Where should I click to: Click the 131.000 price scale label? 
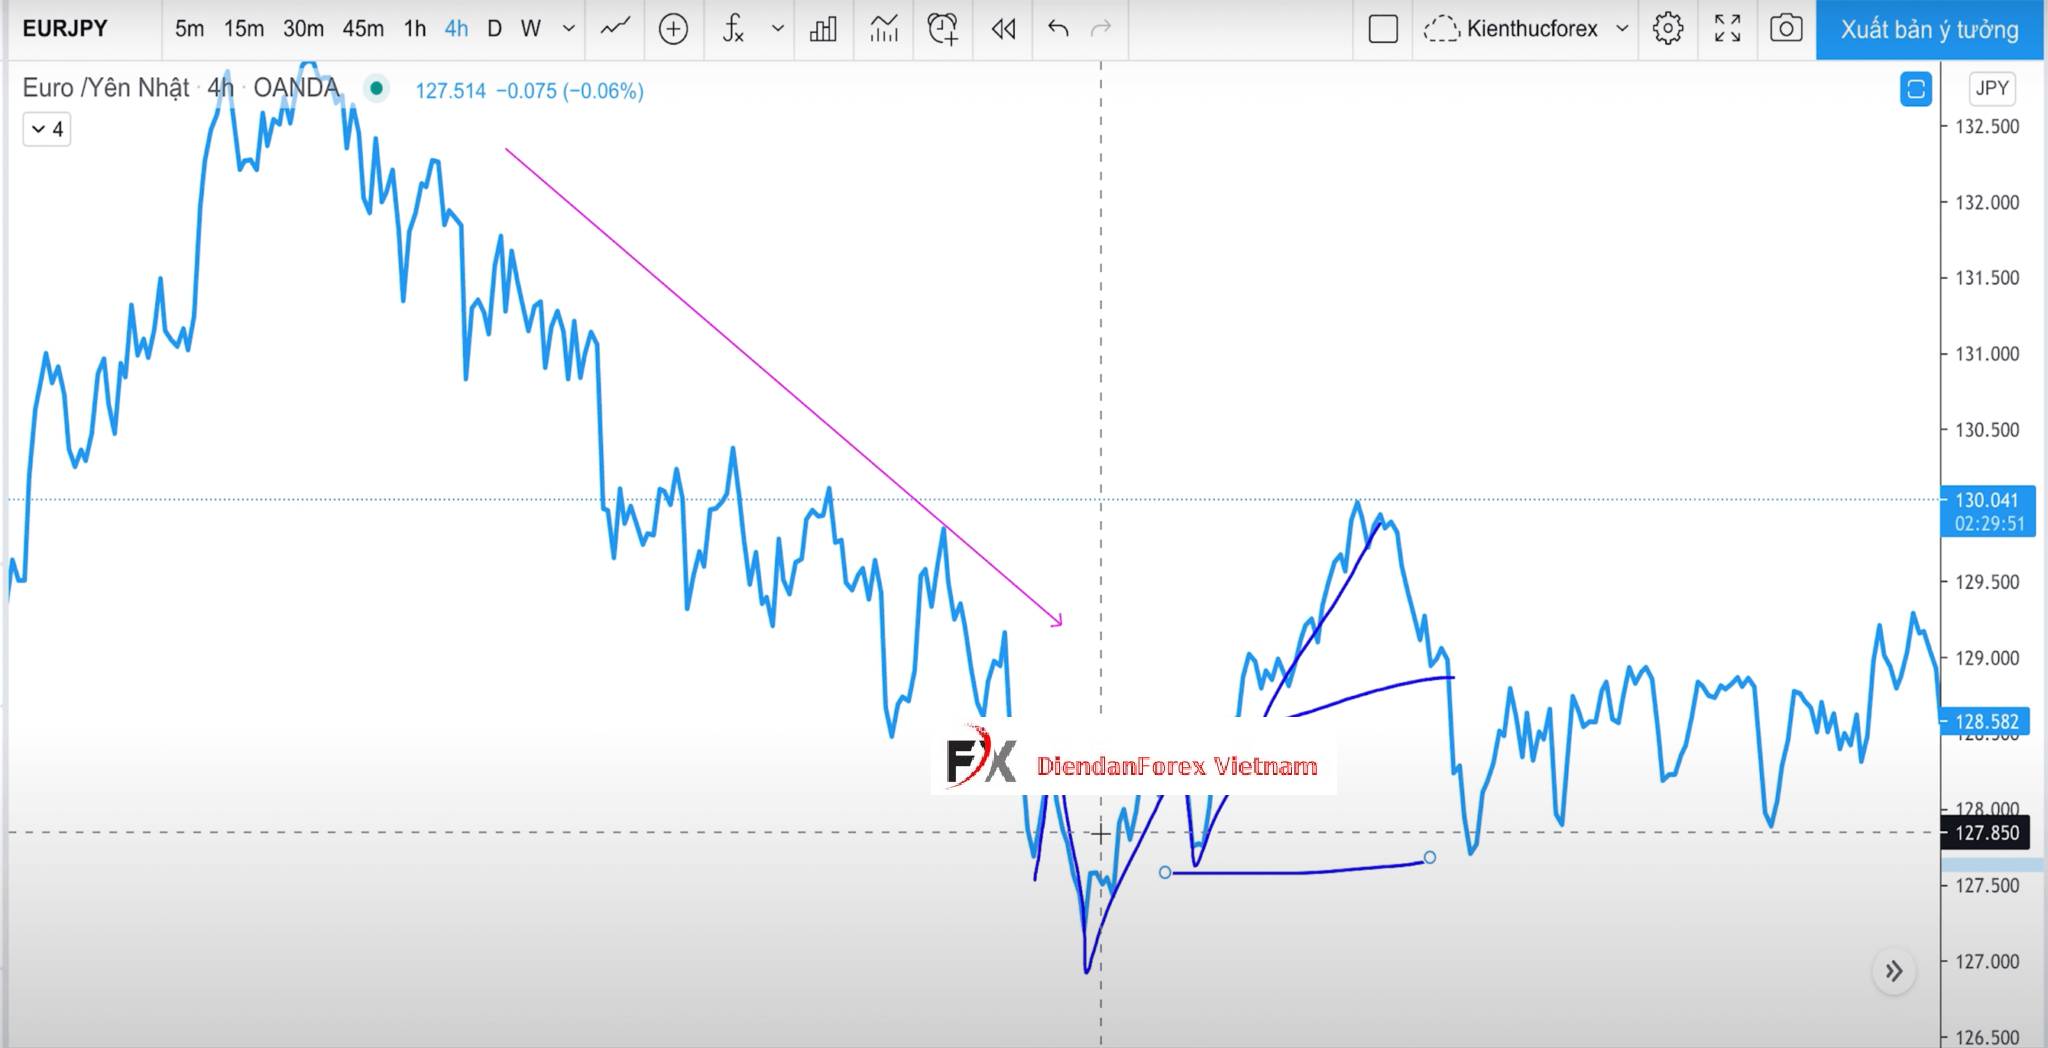point(1987,354)
